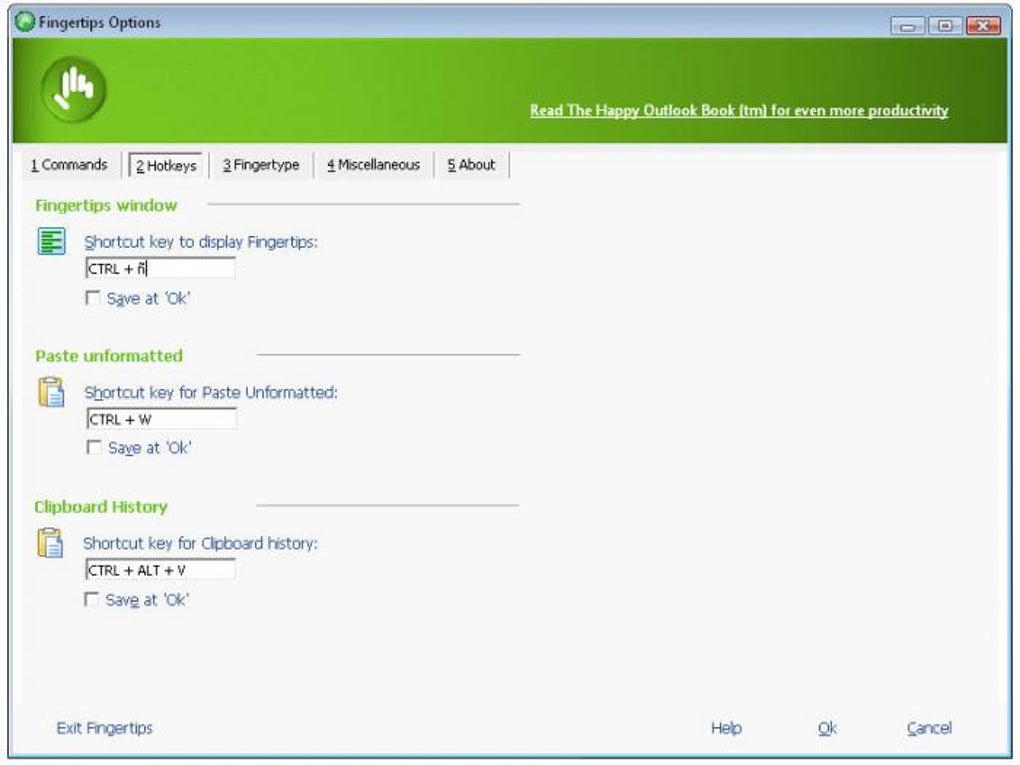This screenshot has height=765, width=1020.
Task: Click the 'Paste unformatted' section heading
Action: click(x=109, y=356)
